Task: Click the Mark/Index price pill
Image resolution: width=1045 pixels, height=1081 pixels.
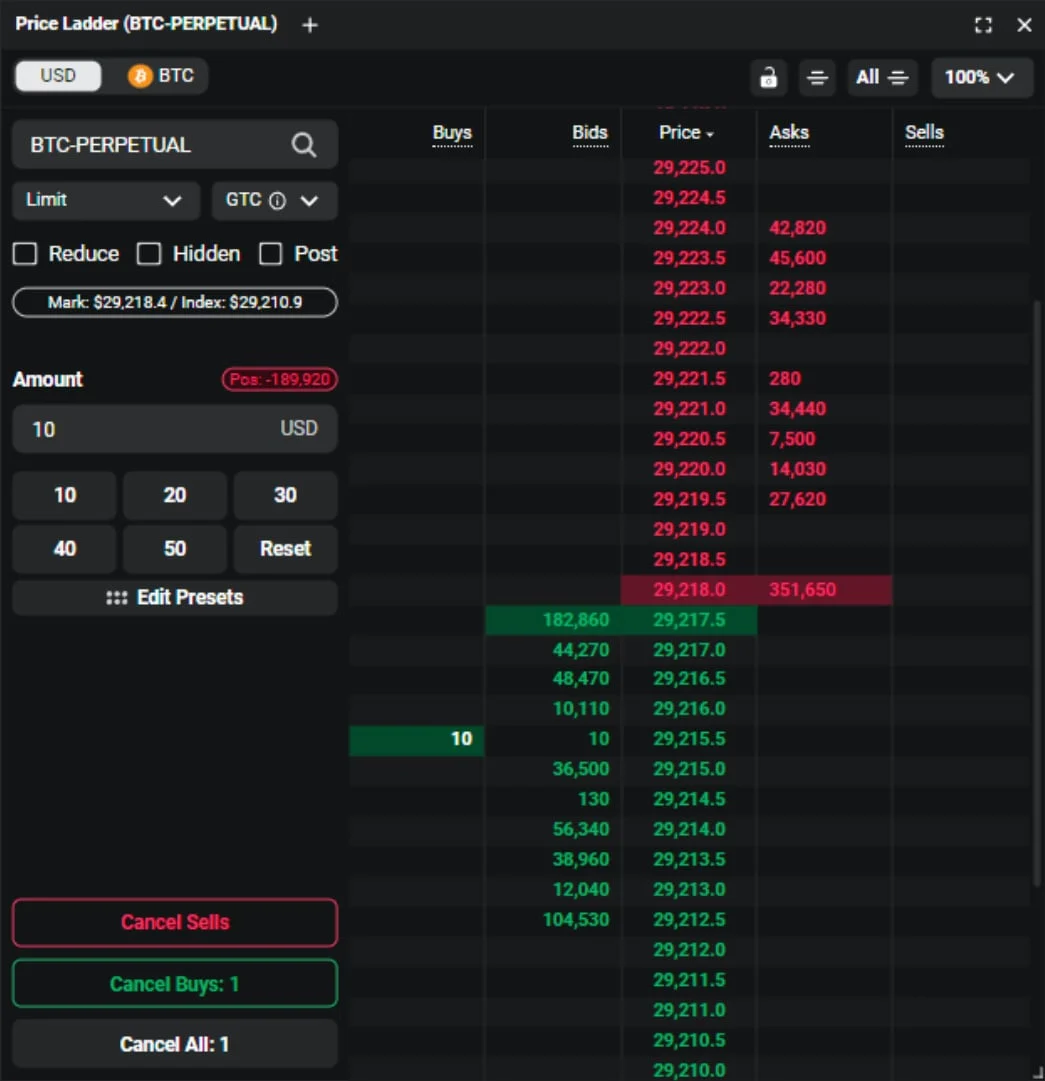Action: (175, 302)
